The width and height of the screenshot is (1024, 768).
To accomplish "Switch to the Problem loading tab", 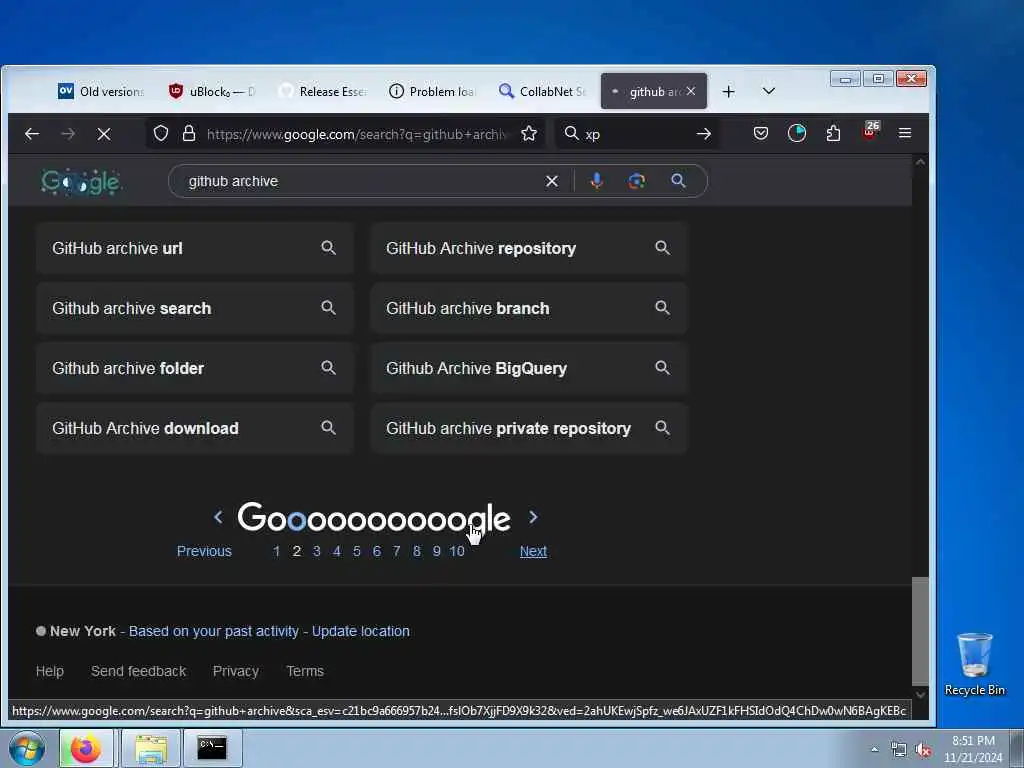I will pos(432,91).
